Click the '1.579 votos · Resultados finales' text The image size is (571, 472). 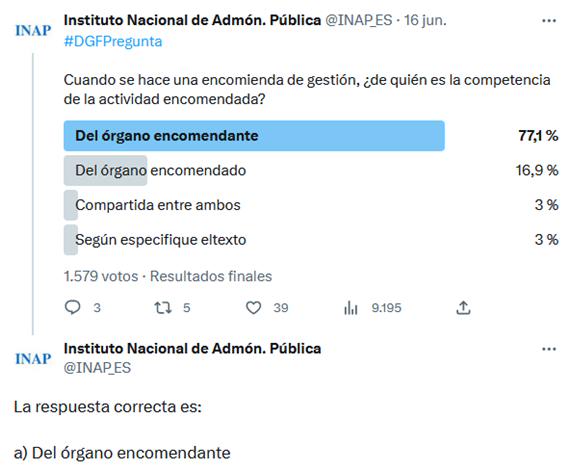click(168, 276)
